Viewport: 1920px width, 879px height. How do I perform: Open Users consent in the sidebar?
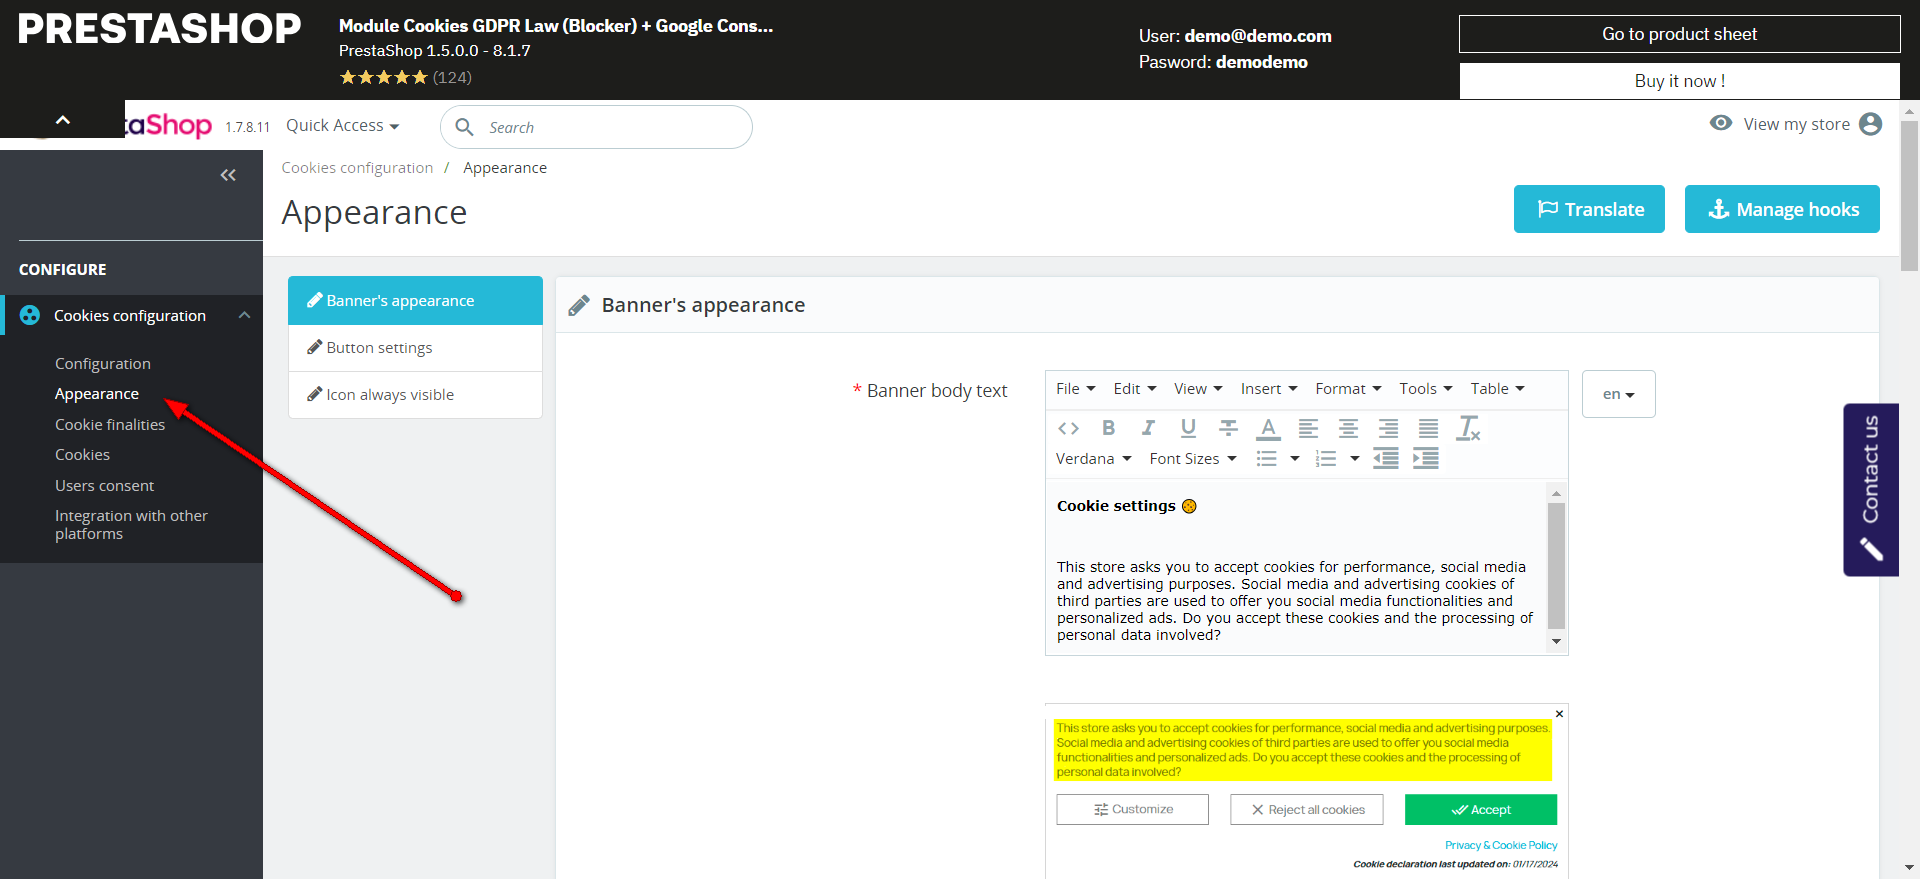(104, 486)
